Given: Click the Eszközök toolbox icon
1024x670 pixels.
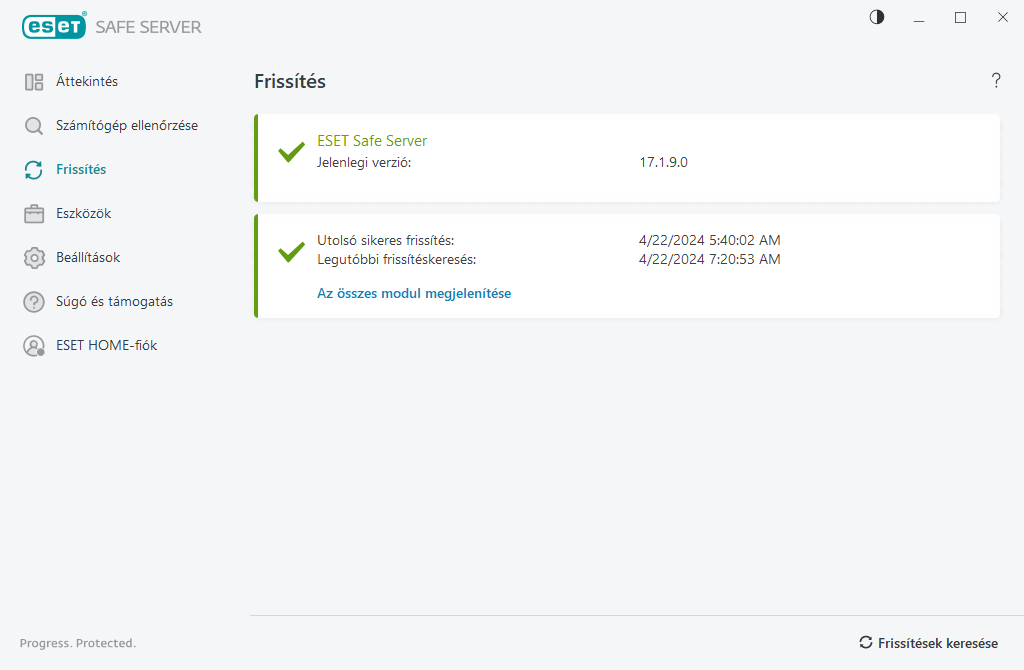Looking at the screenshot, I should [34, 214].
